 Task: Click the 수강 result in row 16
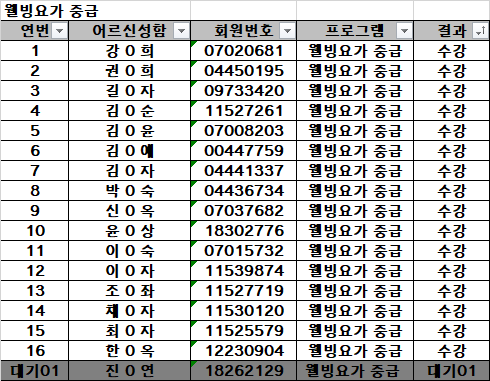452,351
